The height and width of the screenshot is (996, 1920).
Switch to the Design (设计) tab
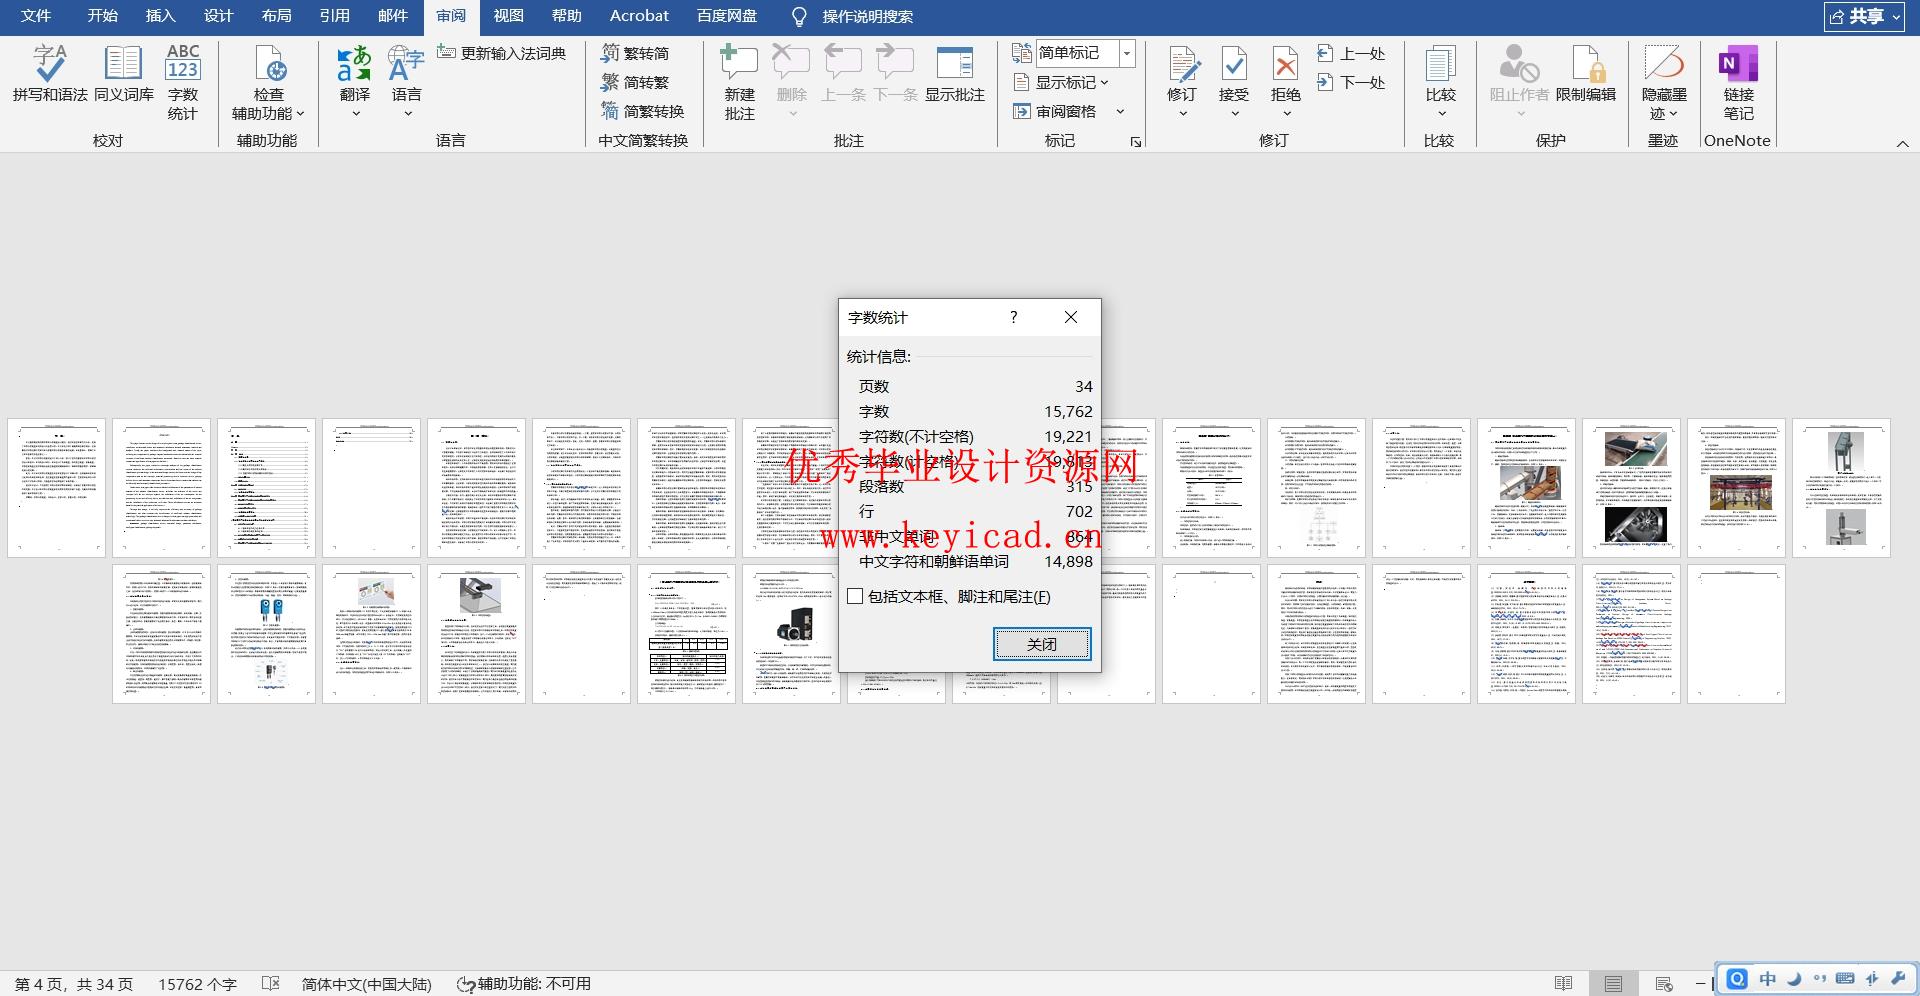218,16
